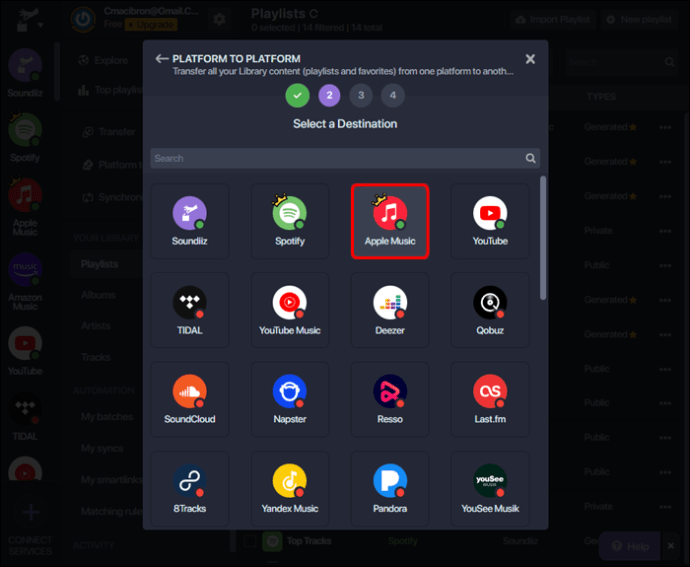Click New playlist button

pos(639,19)
